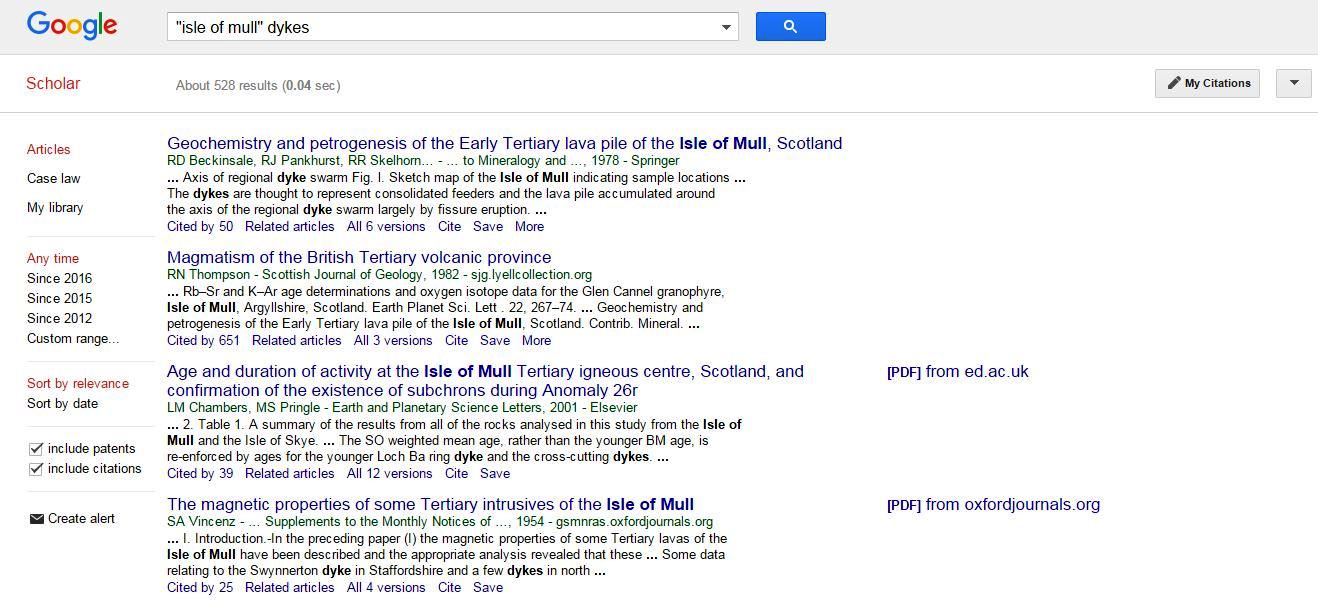This screenshot has height=607, width=1318.
Task: Click the envelope Create alert icon
Action: click(x=36, y=519)
